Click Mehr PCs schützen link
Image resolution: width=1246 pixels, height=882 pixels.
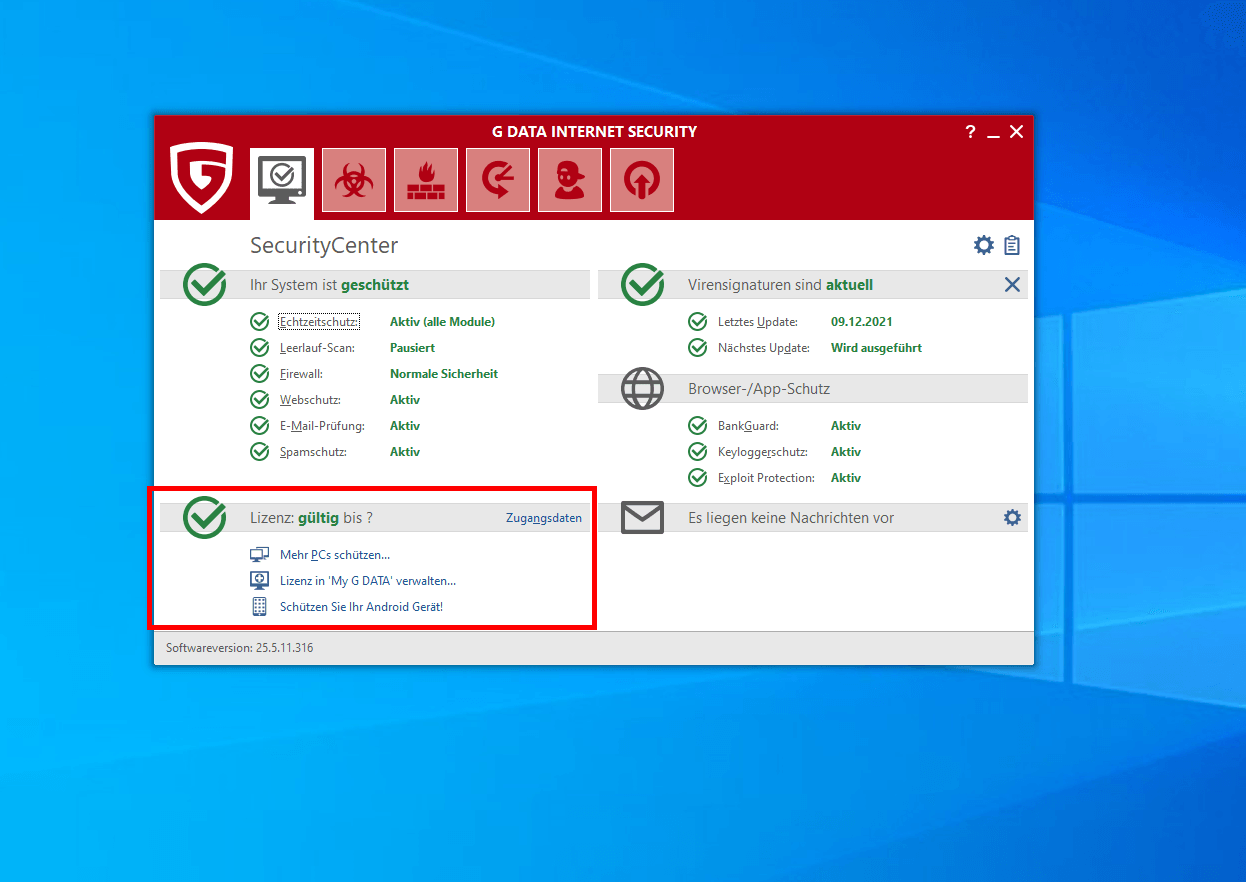(334, 555)
